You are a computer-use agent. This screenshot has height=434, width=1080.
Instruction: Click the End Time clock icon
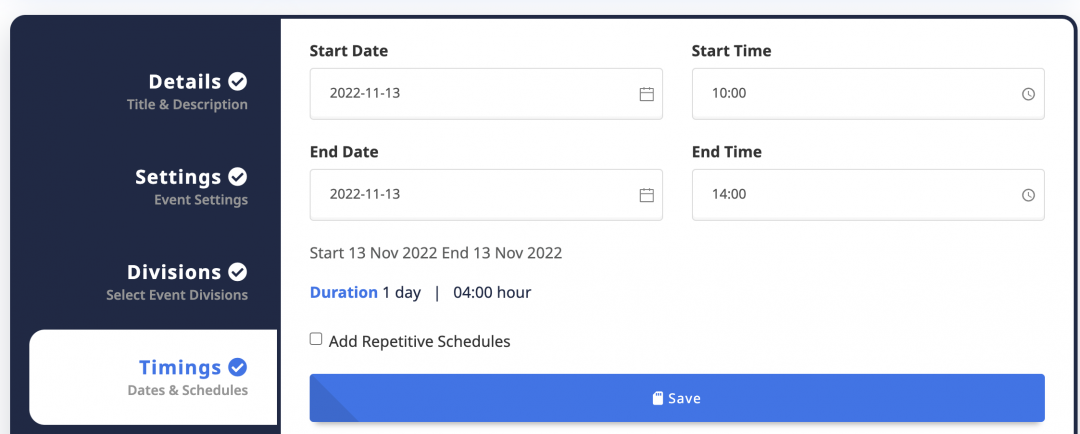pyautogui.click(x=1028, y=196)
